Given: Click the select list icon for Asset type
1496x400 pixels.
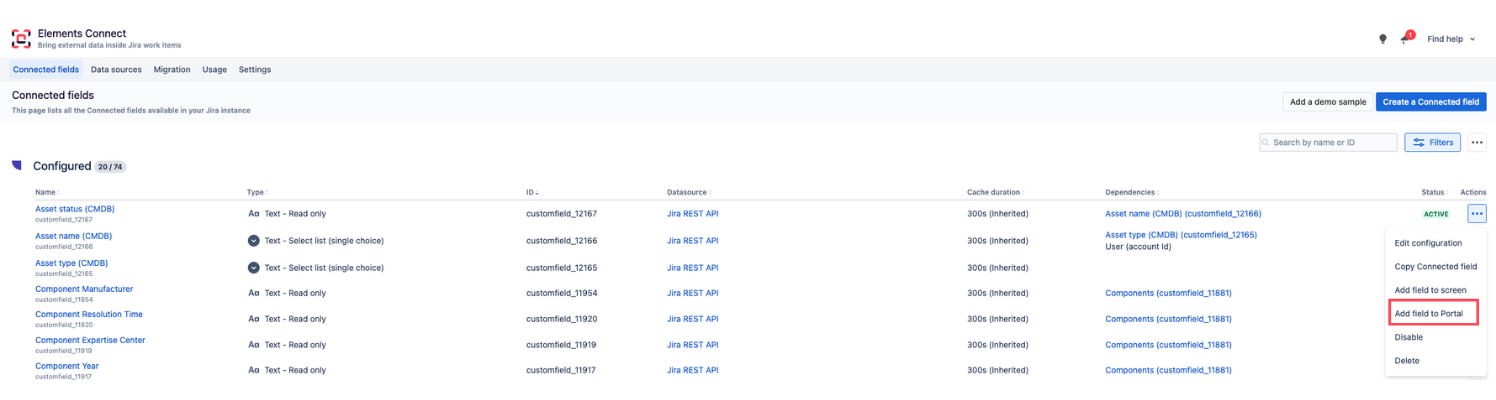Looking at the screenshot, I should click(x=254, y=267).
